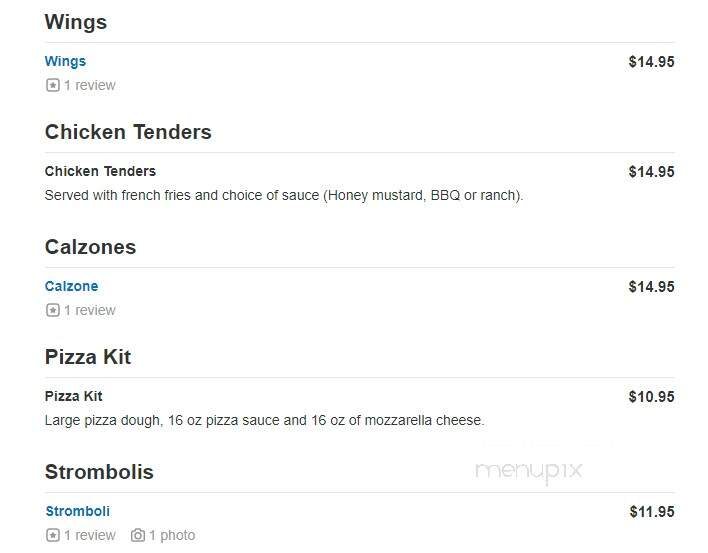Click the Wings $14.95 price

tap(651, 62)
